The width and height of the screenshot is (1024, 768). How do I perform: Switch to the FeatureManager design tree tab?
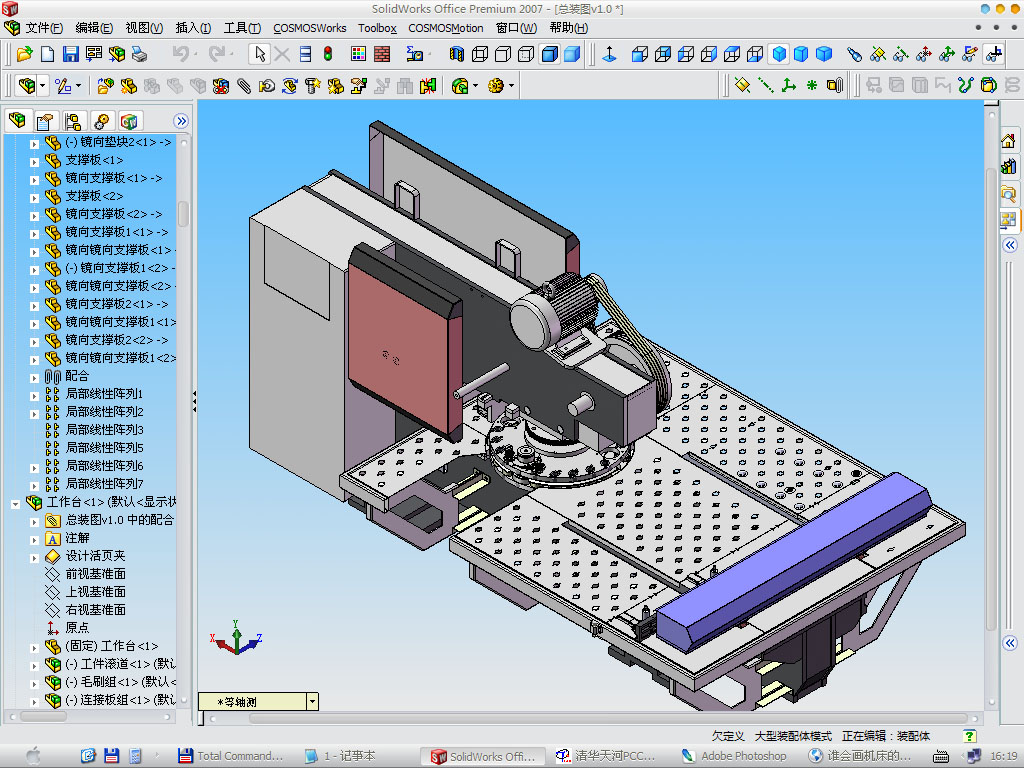pos(18,121)
